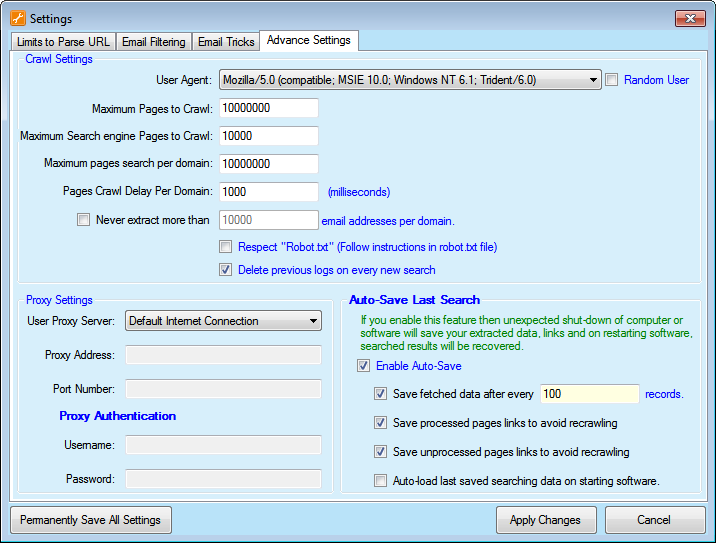Click the Cancel button

[654, 520]
